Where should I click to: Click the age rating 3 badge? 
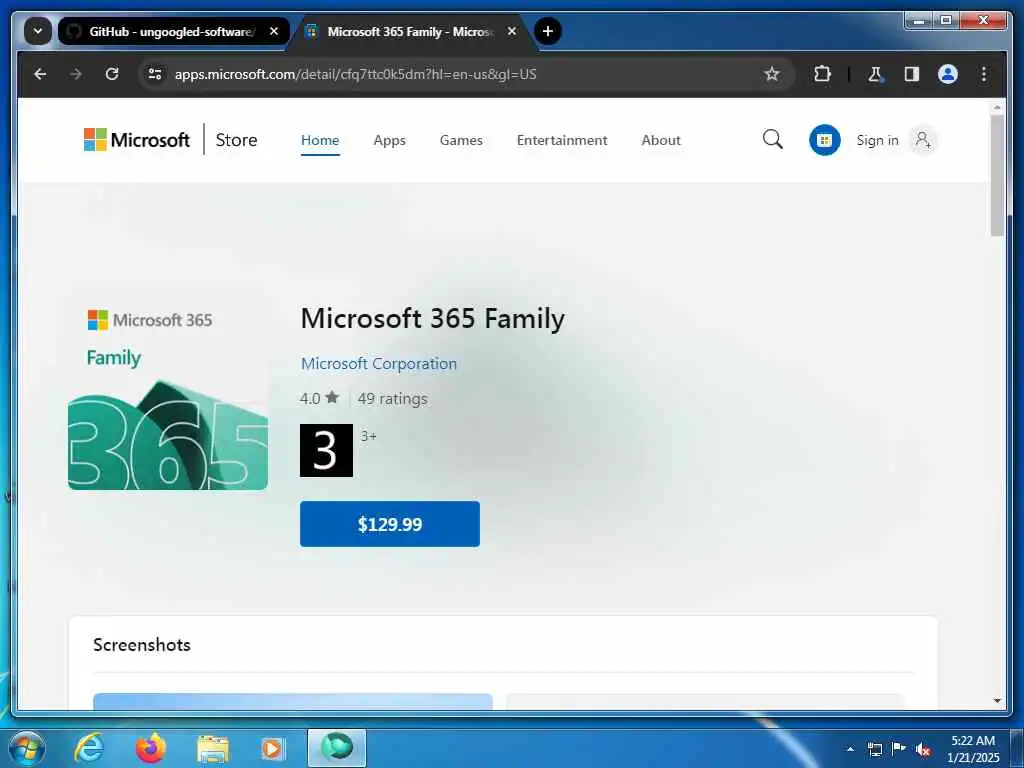tap(327, 451)
